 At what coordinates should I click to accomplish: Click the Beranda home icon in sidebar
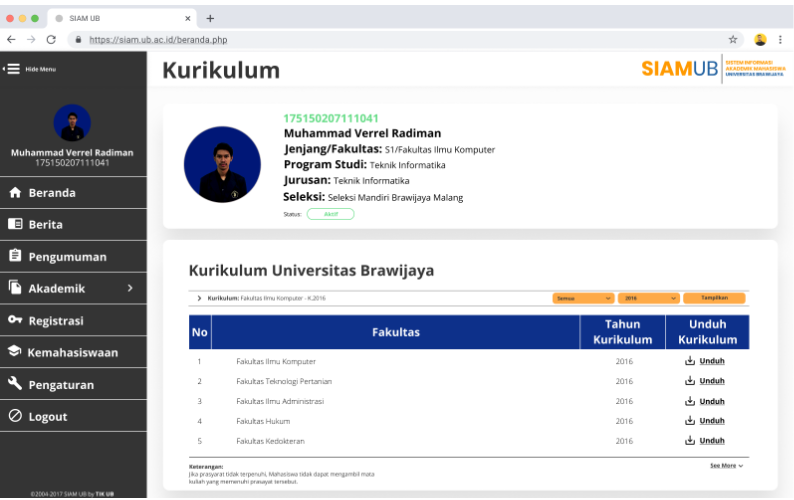coord(15,192)
